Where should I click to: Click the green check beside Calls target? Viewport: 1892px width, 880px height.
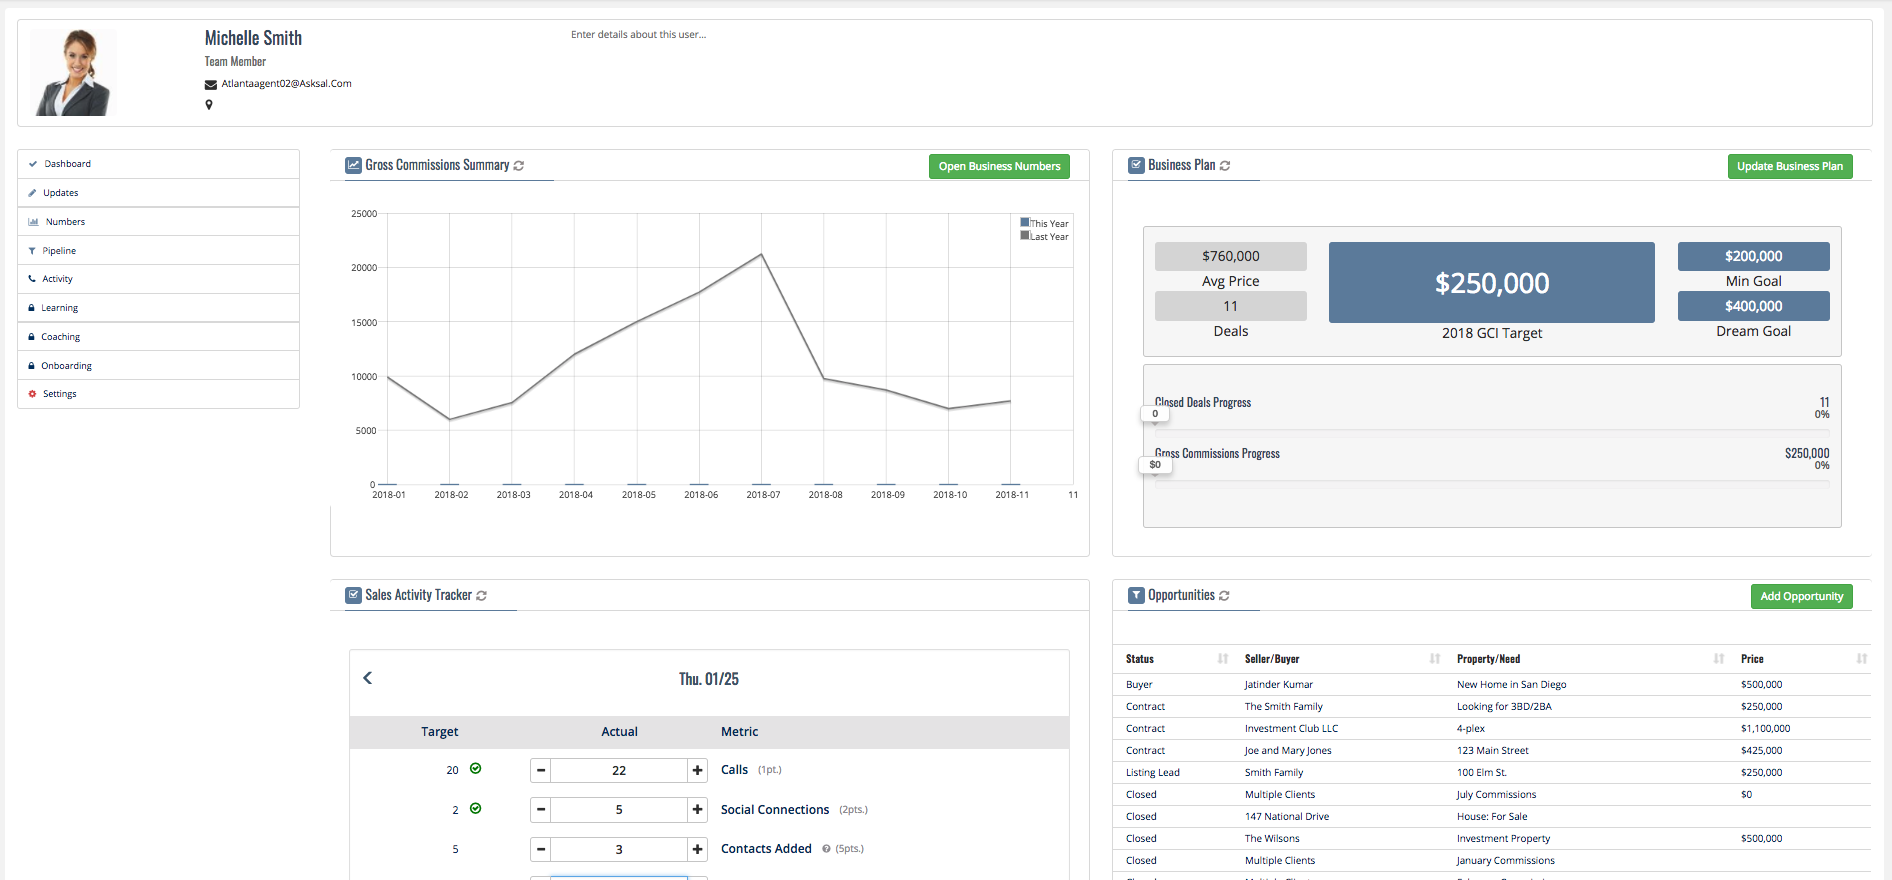click(476, 769)
